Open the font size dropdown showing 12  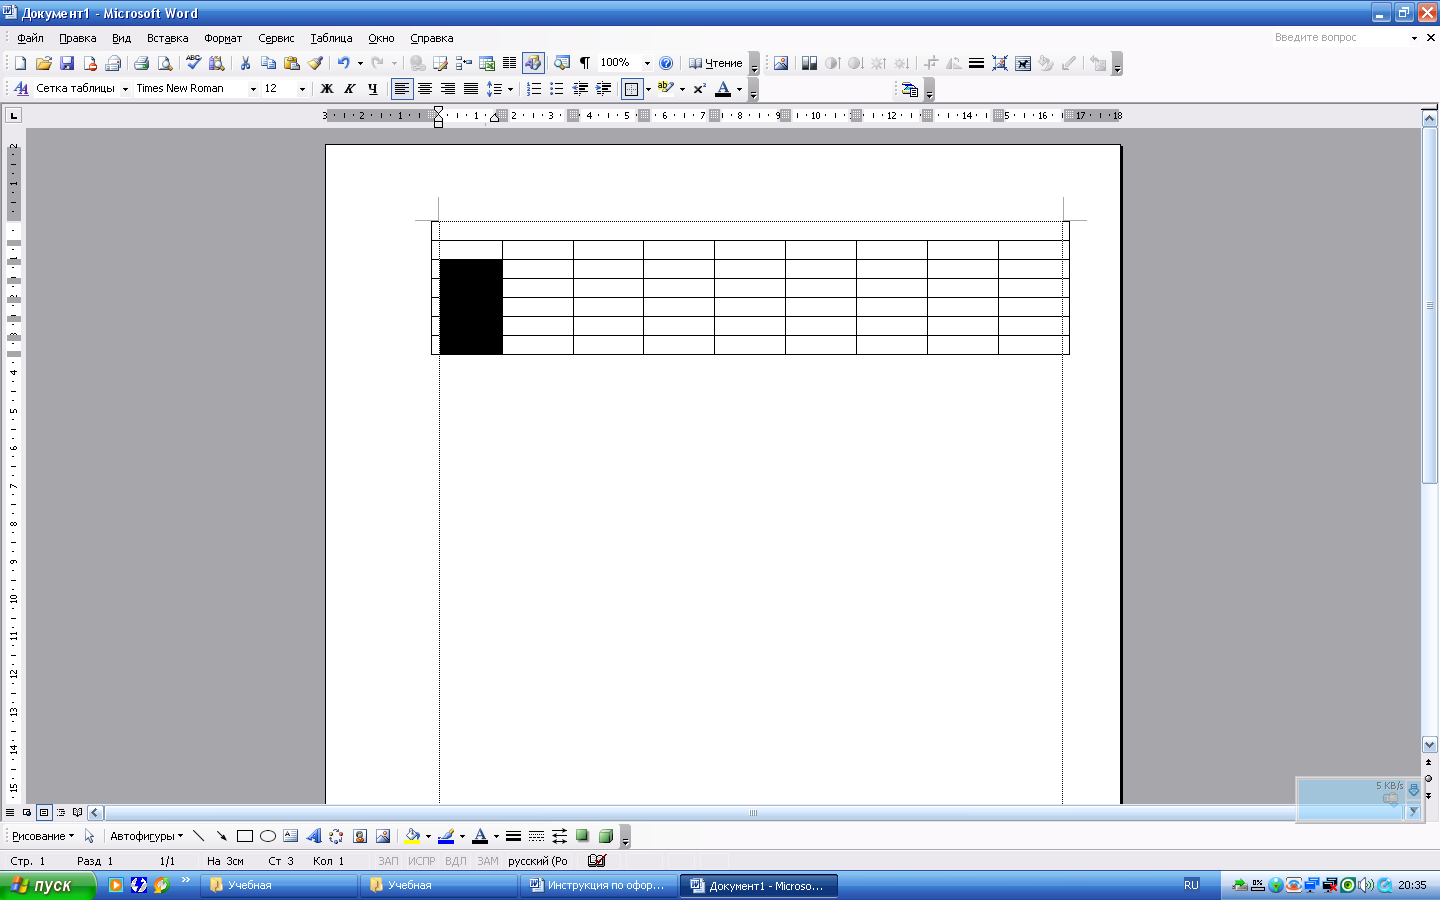[x=302, y=89]
